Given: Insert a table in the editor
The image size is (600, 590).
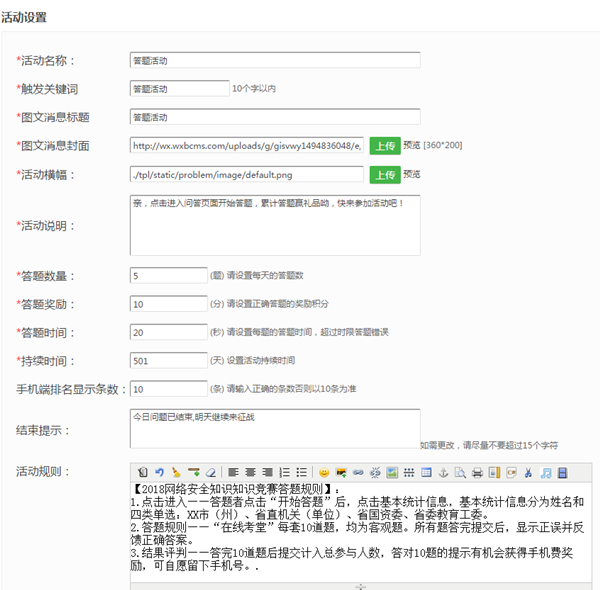Looking at the screenshot, I should point(426,473).
